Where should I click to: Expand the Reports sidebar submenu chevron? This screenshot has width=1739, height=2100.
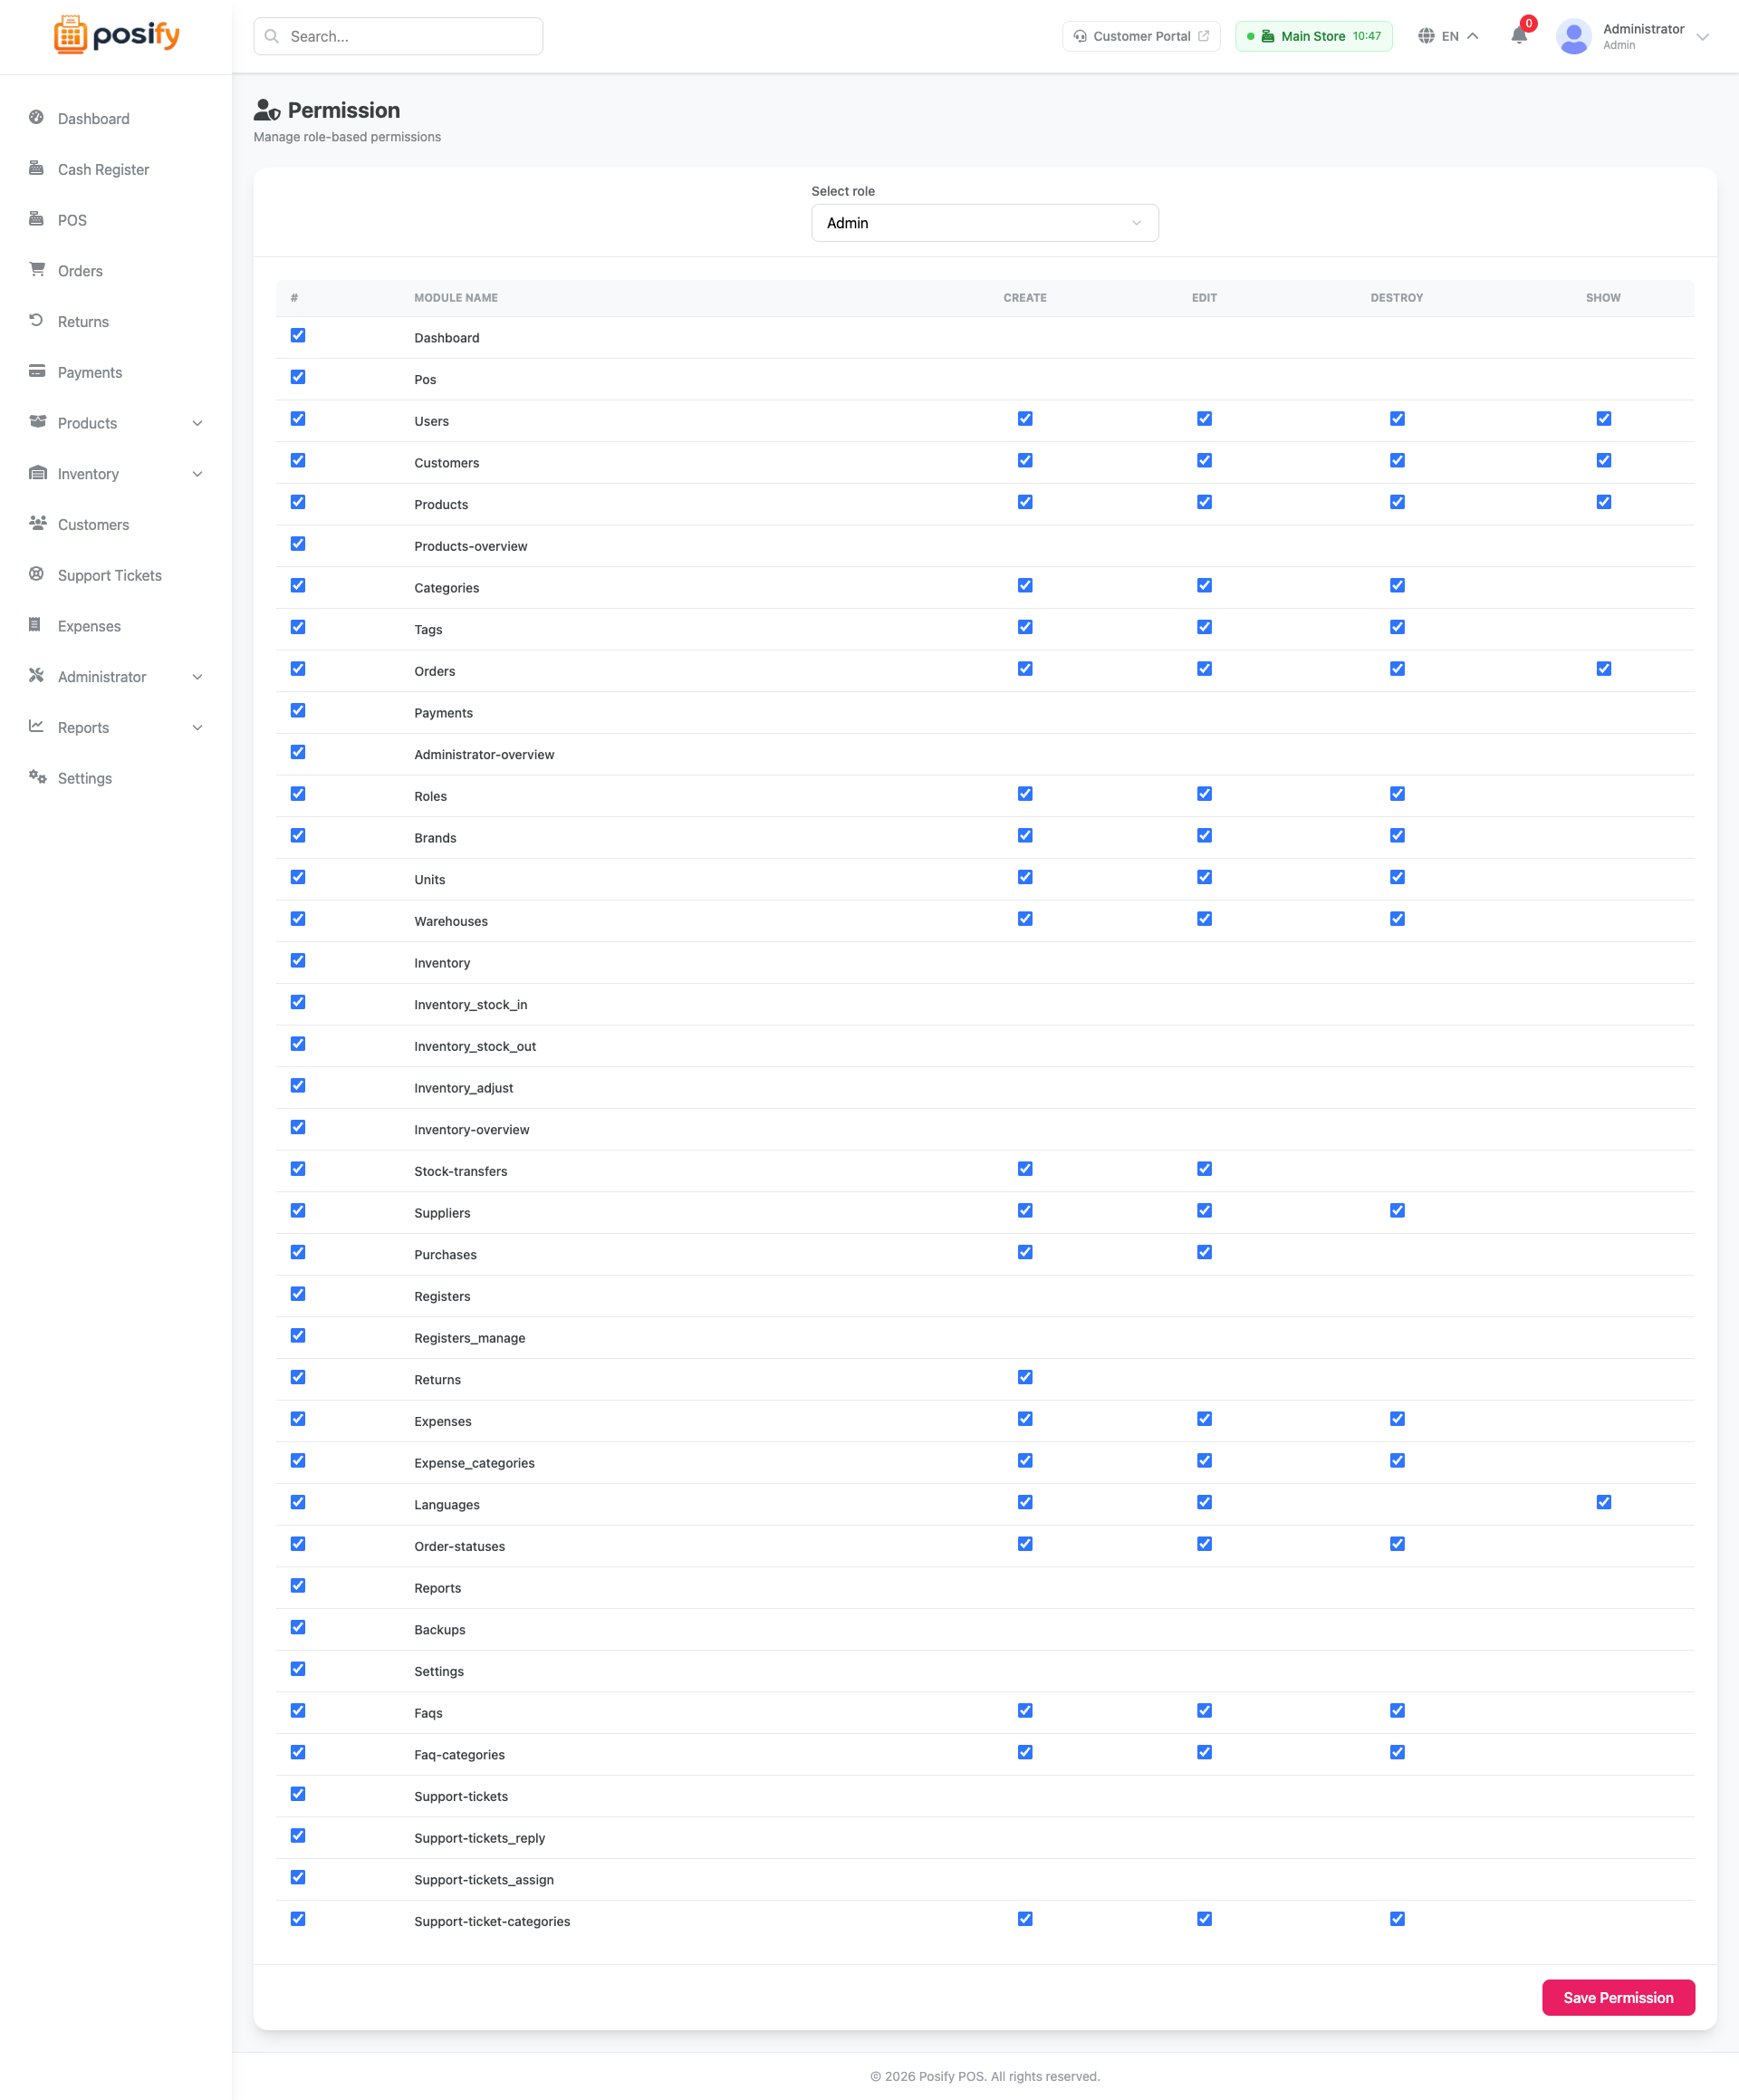[x=197, y=728]
